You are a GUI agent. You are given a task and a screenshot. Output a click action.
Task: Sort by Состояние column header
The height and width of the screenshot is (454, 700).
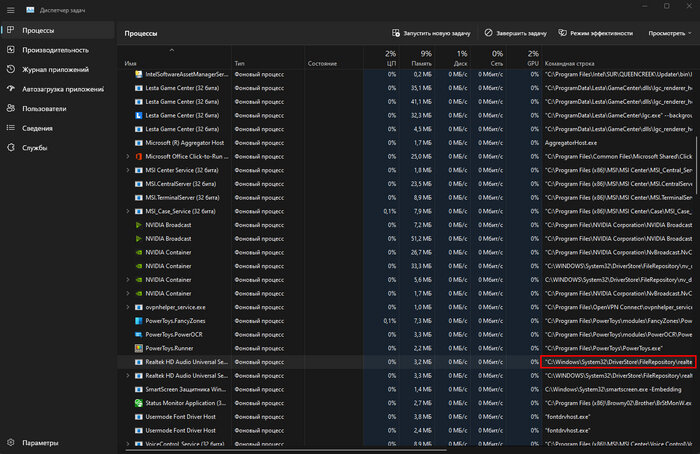(x=322, y=63)
